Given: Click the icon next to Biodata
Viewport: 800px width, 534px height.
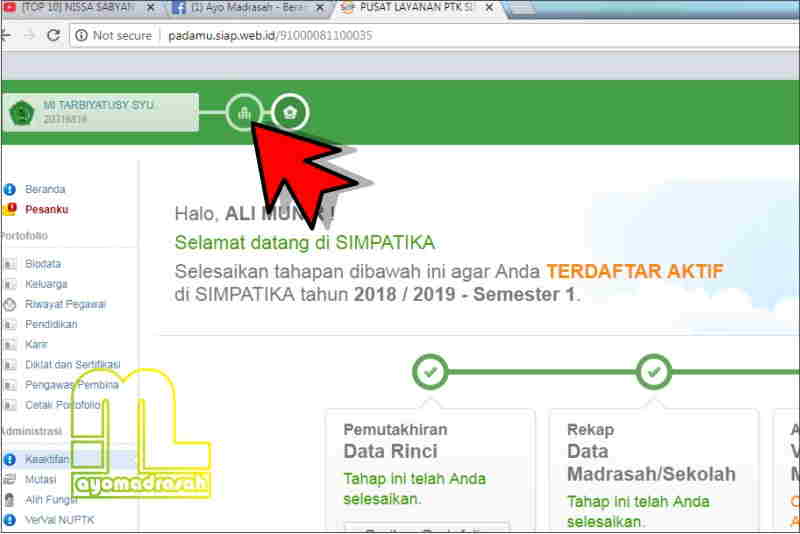Looking at the screenshot, I should pos(10,264).
